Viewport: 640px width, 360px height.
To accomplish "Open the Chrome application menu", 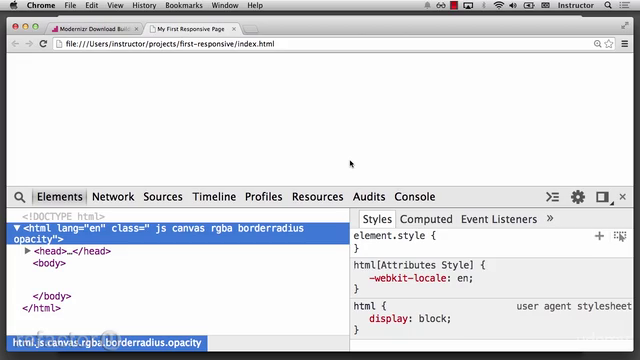I will (41, 5).
